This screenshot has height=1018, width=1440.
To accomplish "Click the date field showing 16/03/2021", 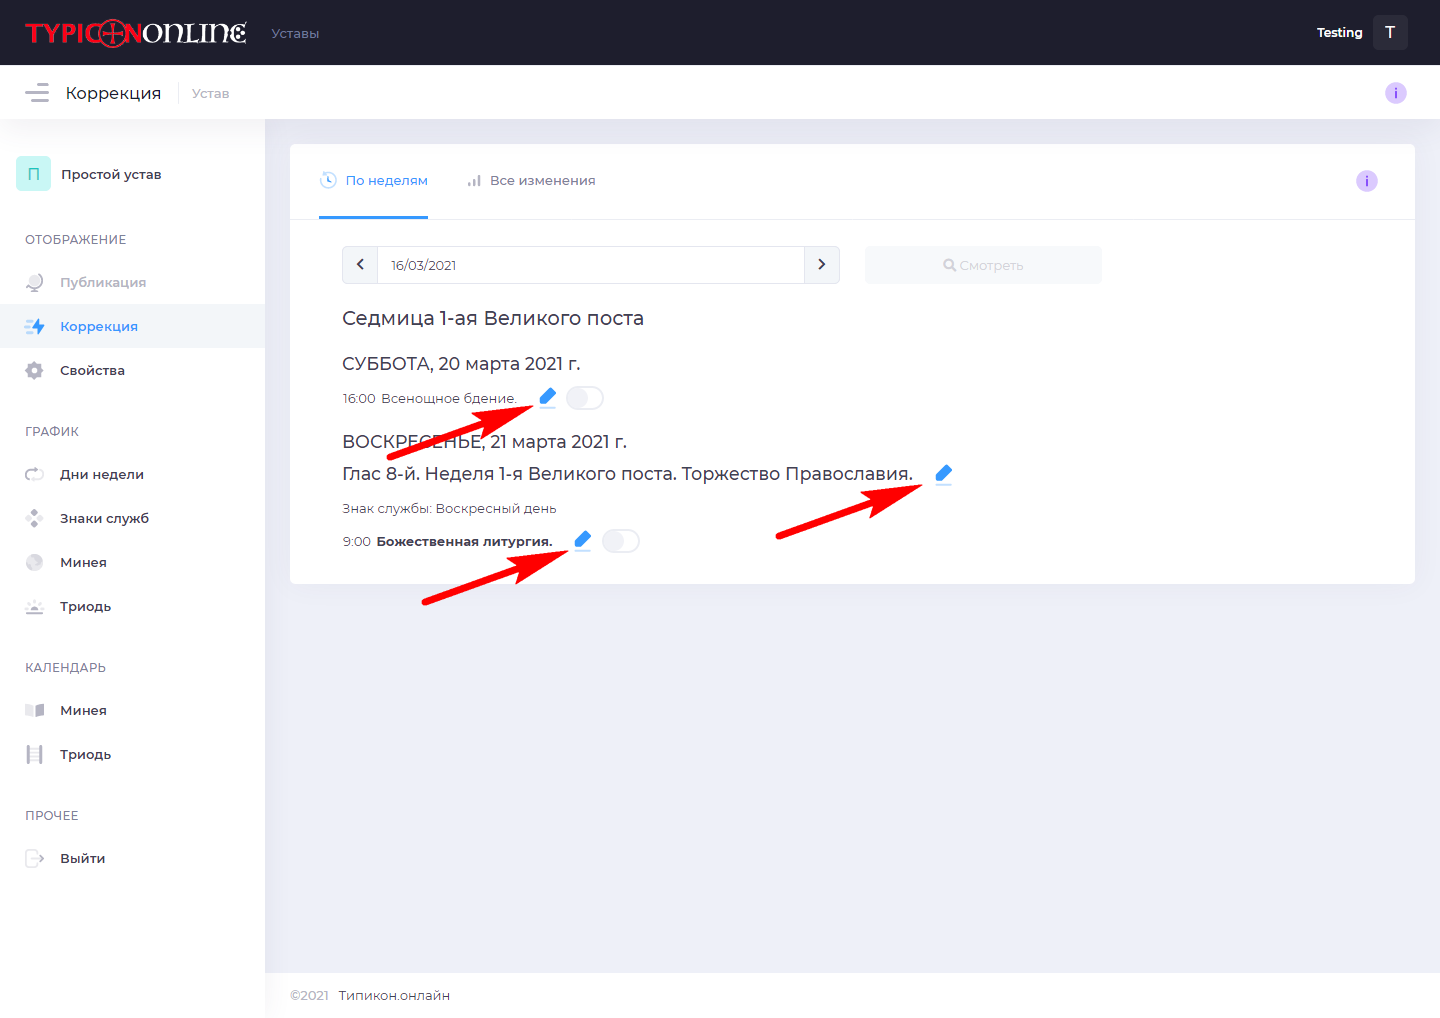I will [x=591, y=265].
